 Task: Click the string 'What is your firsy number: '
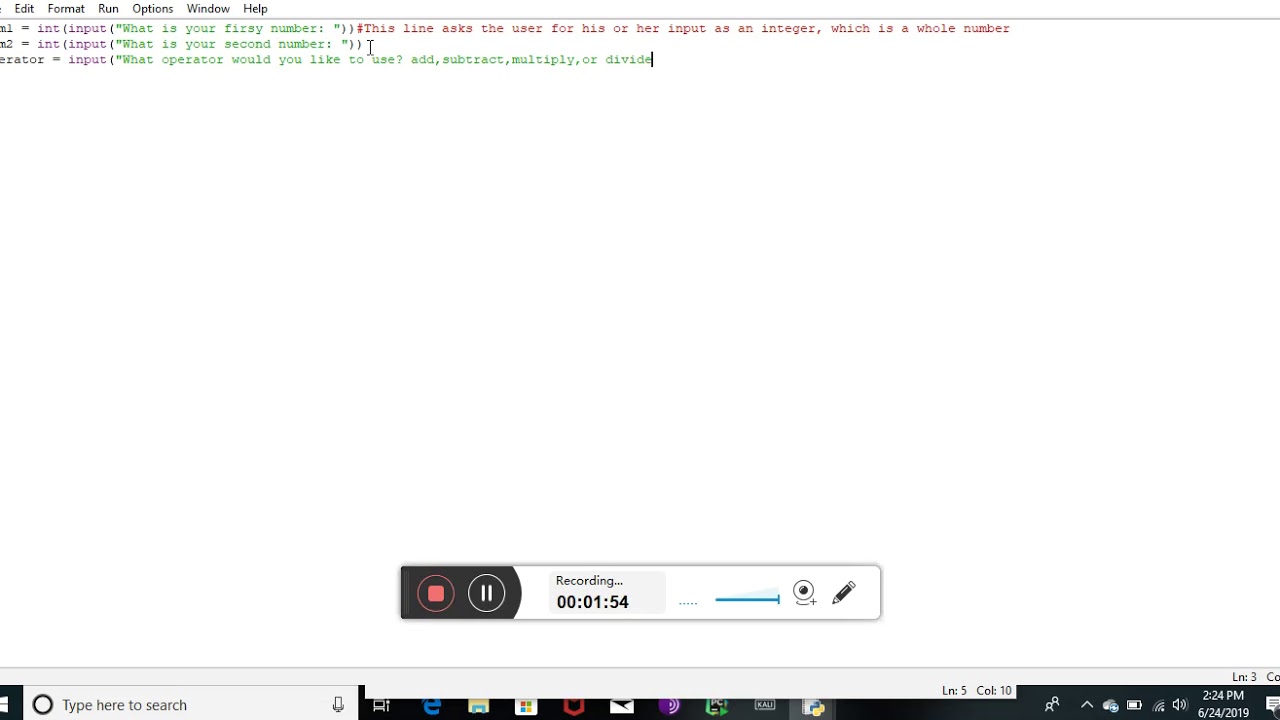click(228, 28)
